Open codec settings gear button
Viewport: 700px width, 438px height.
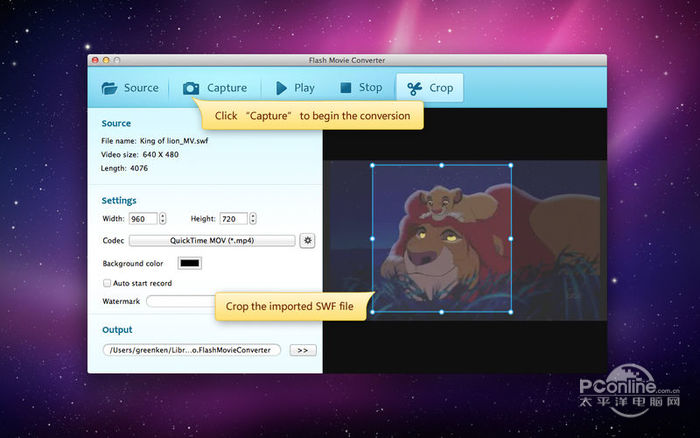coord(307,241)
